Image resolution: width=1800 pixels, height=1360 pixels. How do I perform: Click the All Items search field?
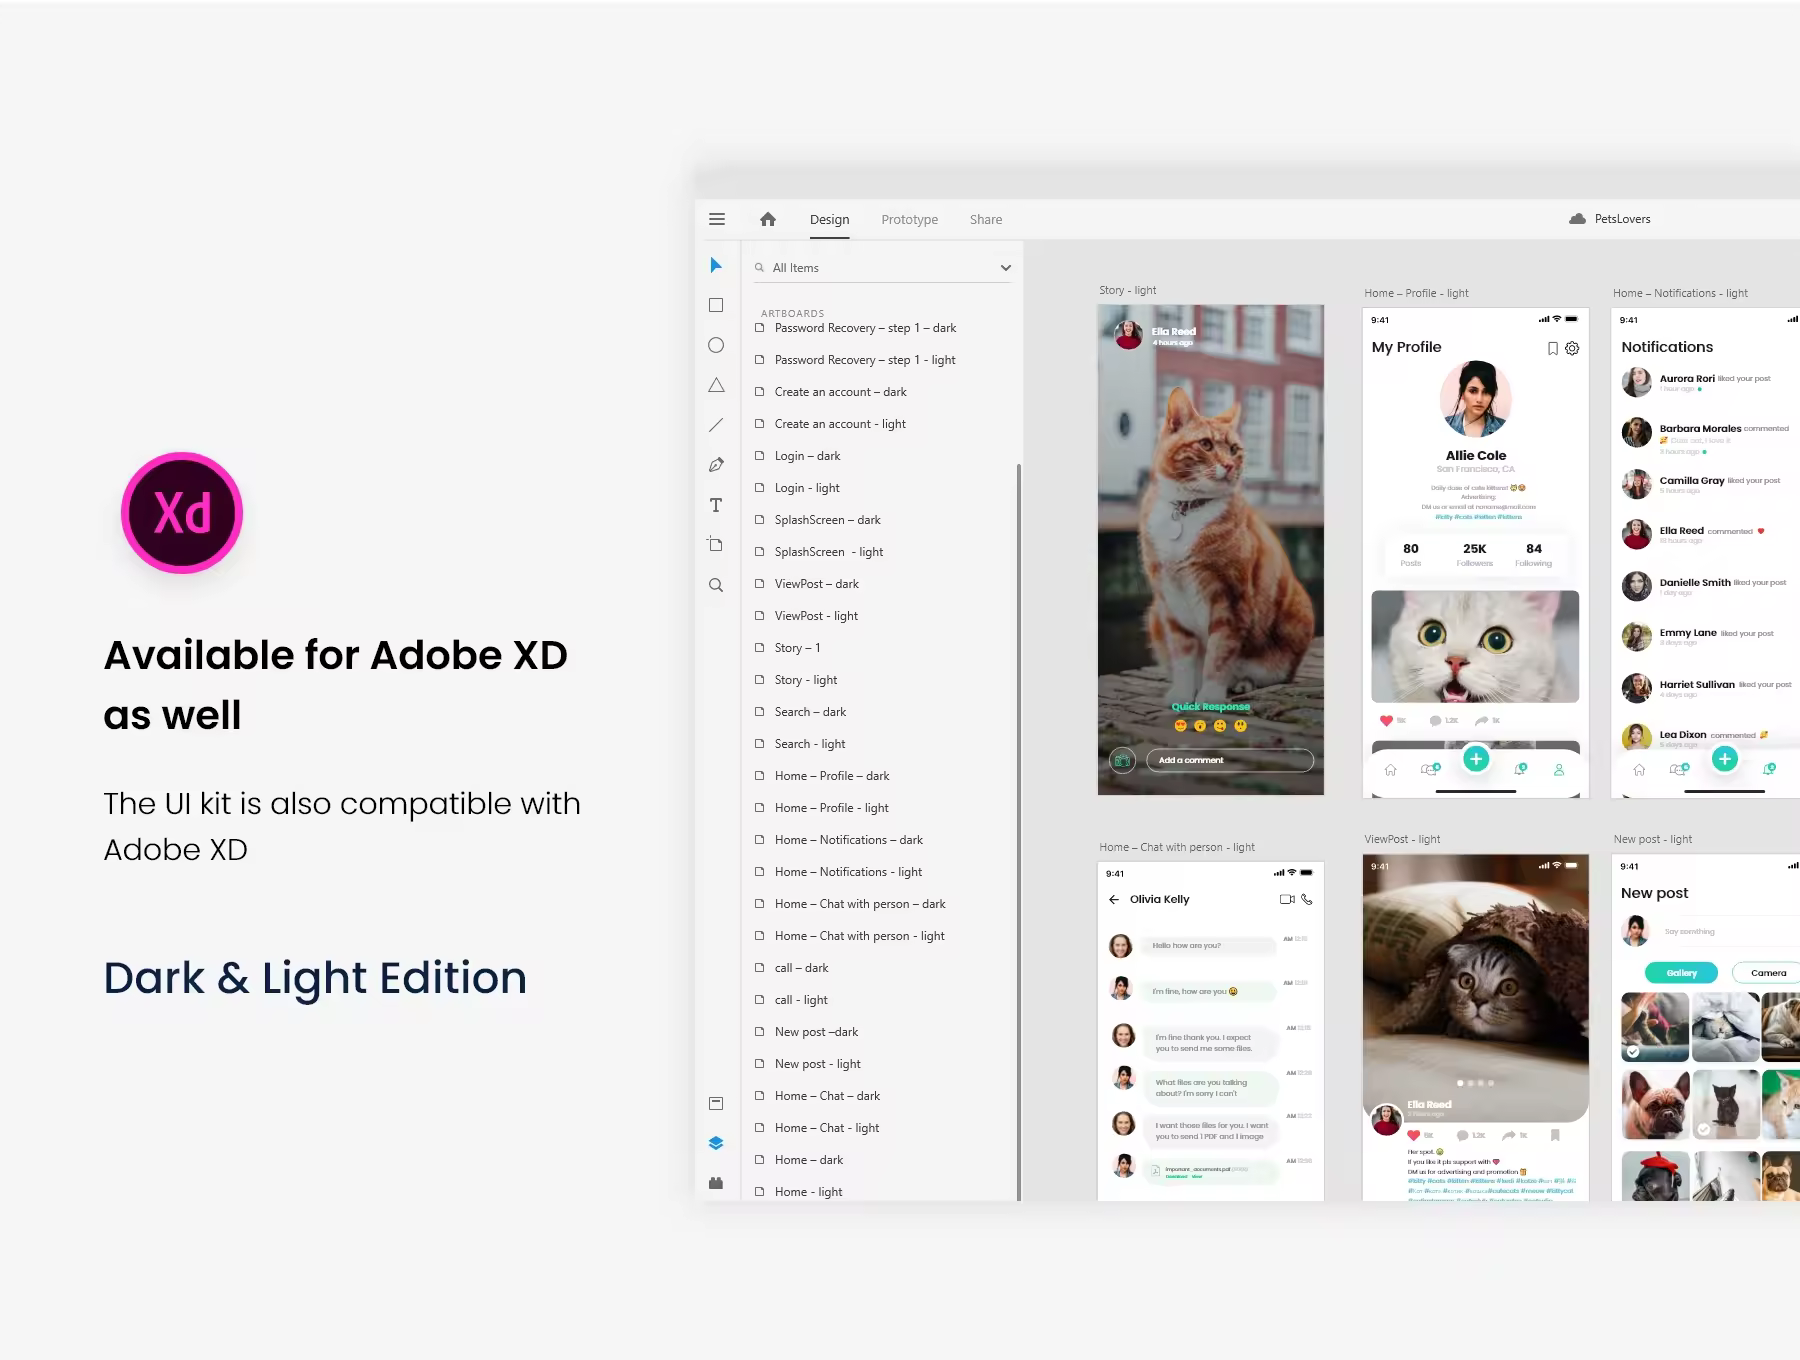[x=882, y=268]
